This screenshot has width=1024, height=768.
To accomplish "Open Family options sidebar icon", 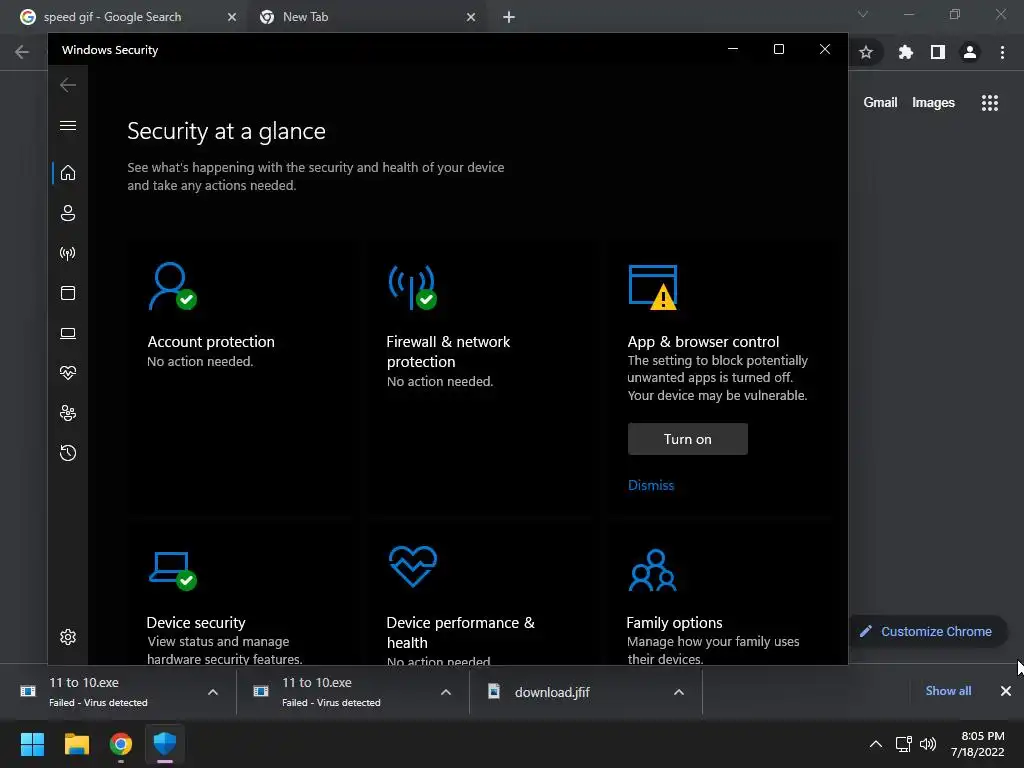I will [68, 413].
